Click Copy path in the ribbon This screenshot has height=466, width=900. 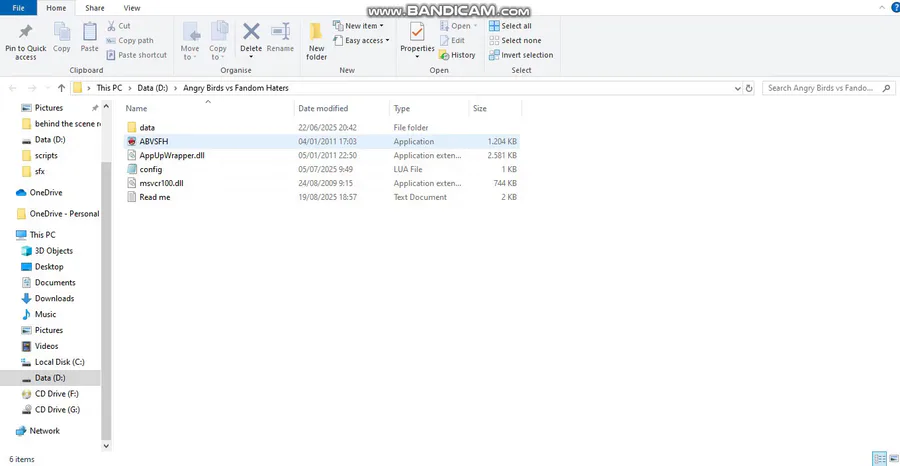(130, 41)
